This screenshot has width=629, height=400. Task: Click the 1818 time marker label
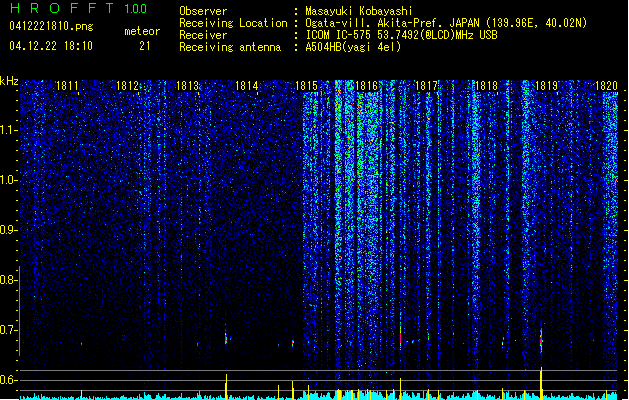pyautogui.click(x=486, y=86)
